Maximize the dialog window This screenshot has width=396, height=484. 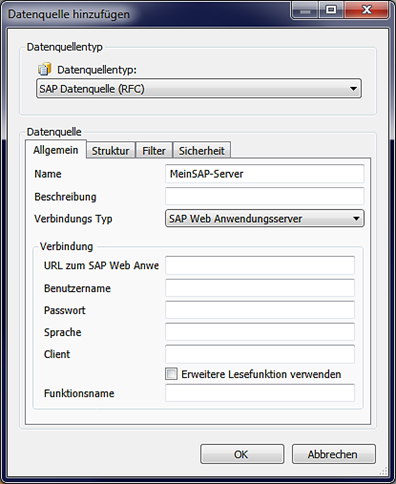click(331, 10)
